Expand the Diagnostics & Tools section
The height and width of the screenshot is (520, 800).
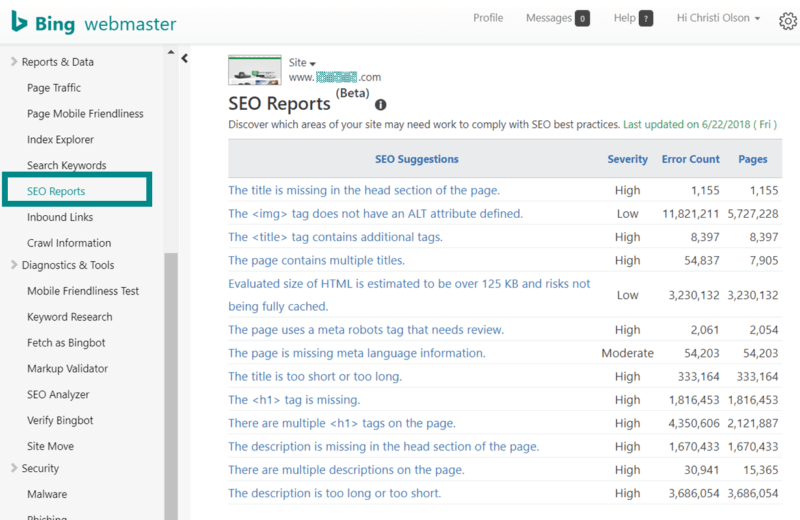(63, 265)
